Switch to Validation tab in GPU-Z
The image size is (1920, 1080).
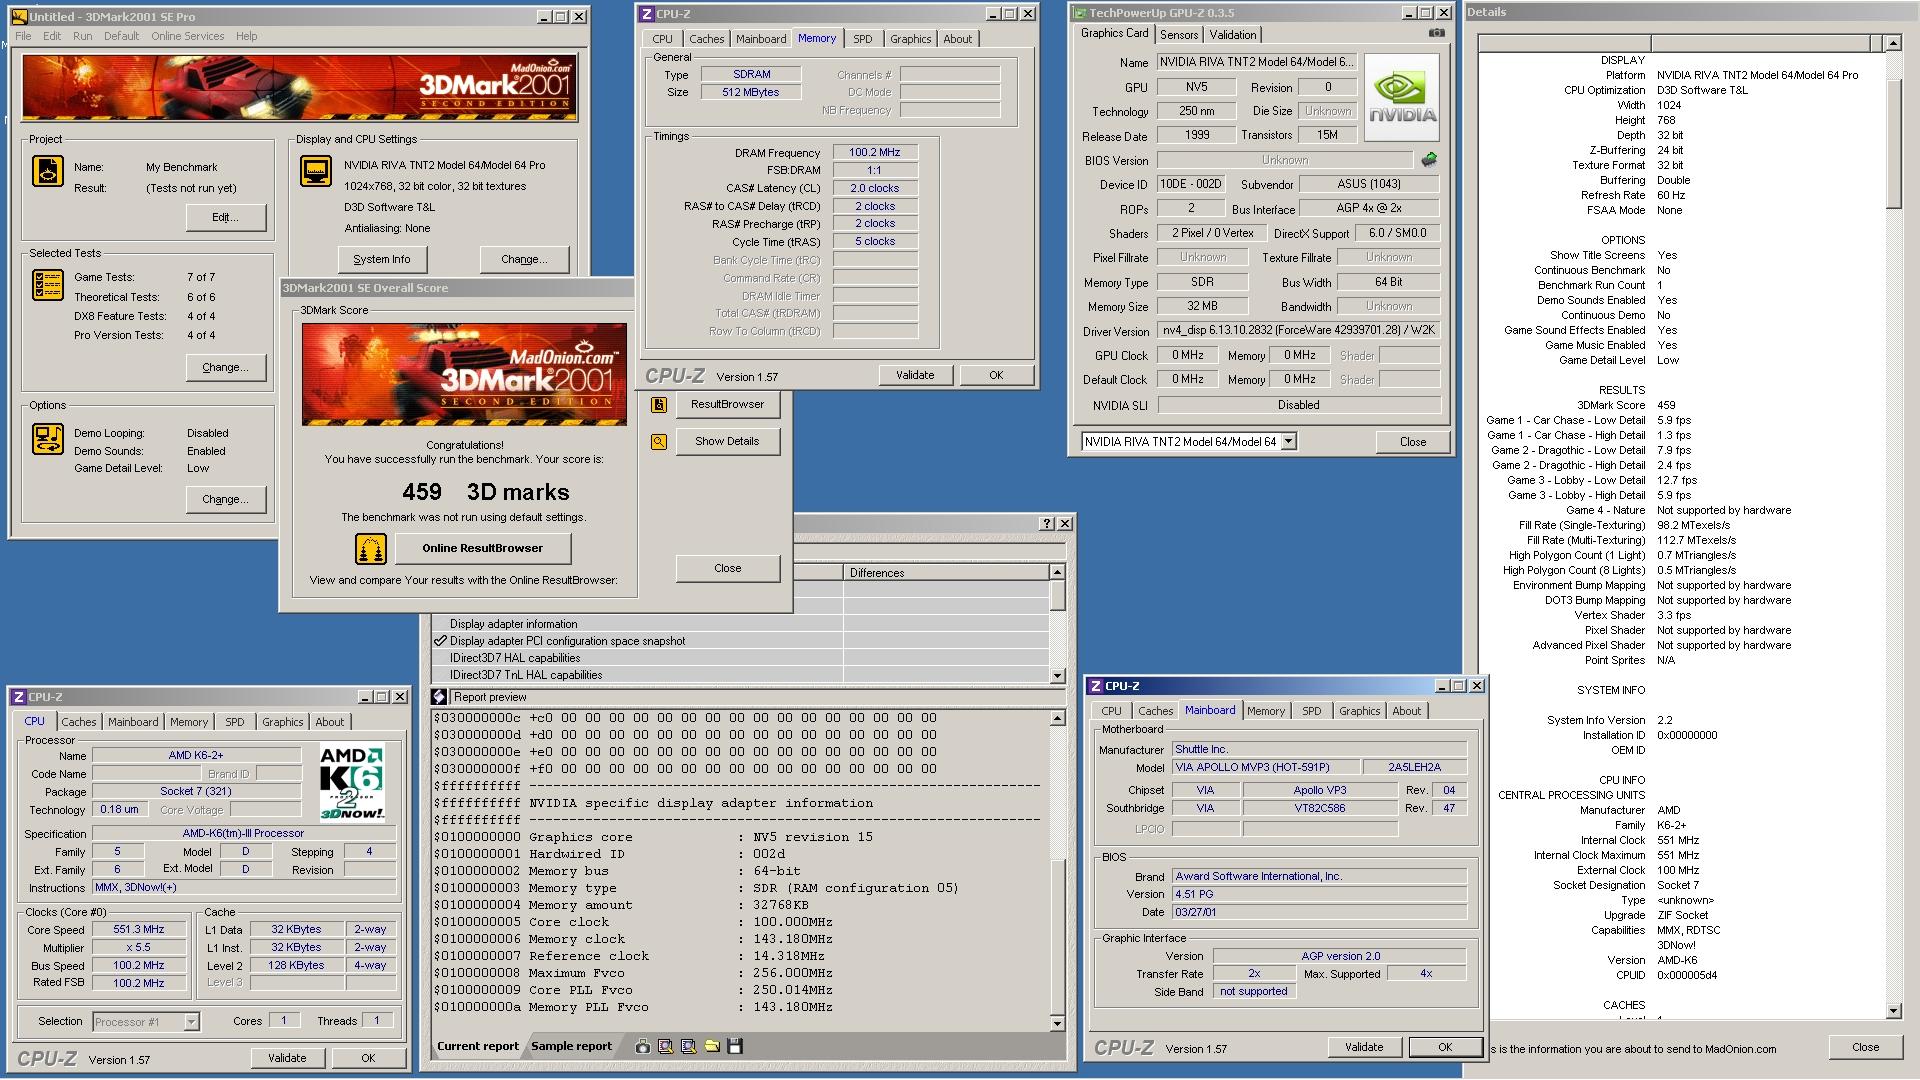[1232, 34]
